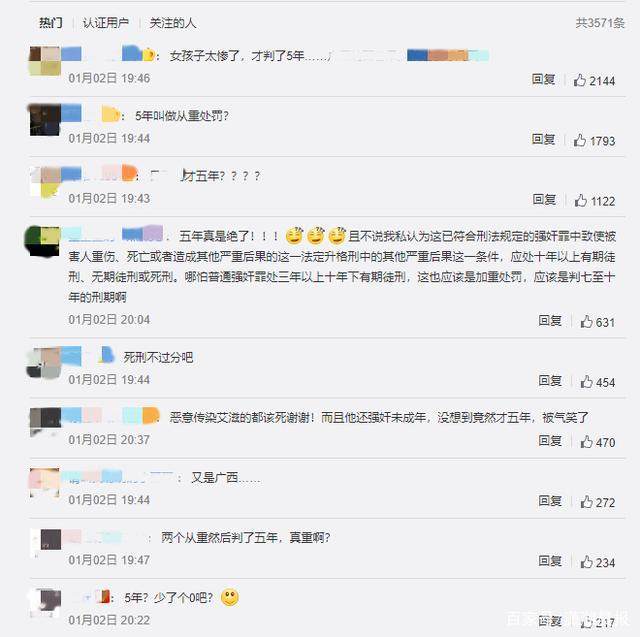The image size is (640, 637).
Task: Open avatar of 5年叫做从重处罚 commenter
Action: click(x=45, y=120)
